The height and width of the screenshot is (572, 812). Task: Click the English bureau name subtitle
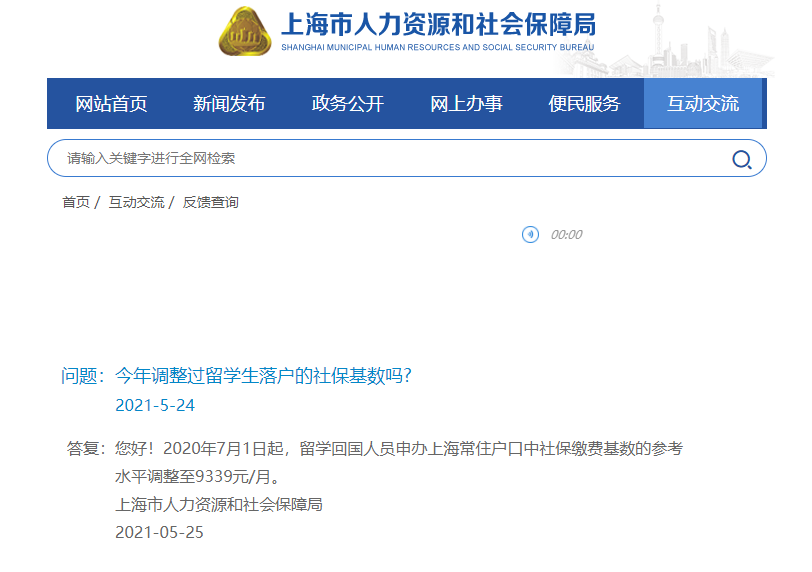click(438, 47)
